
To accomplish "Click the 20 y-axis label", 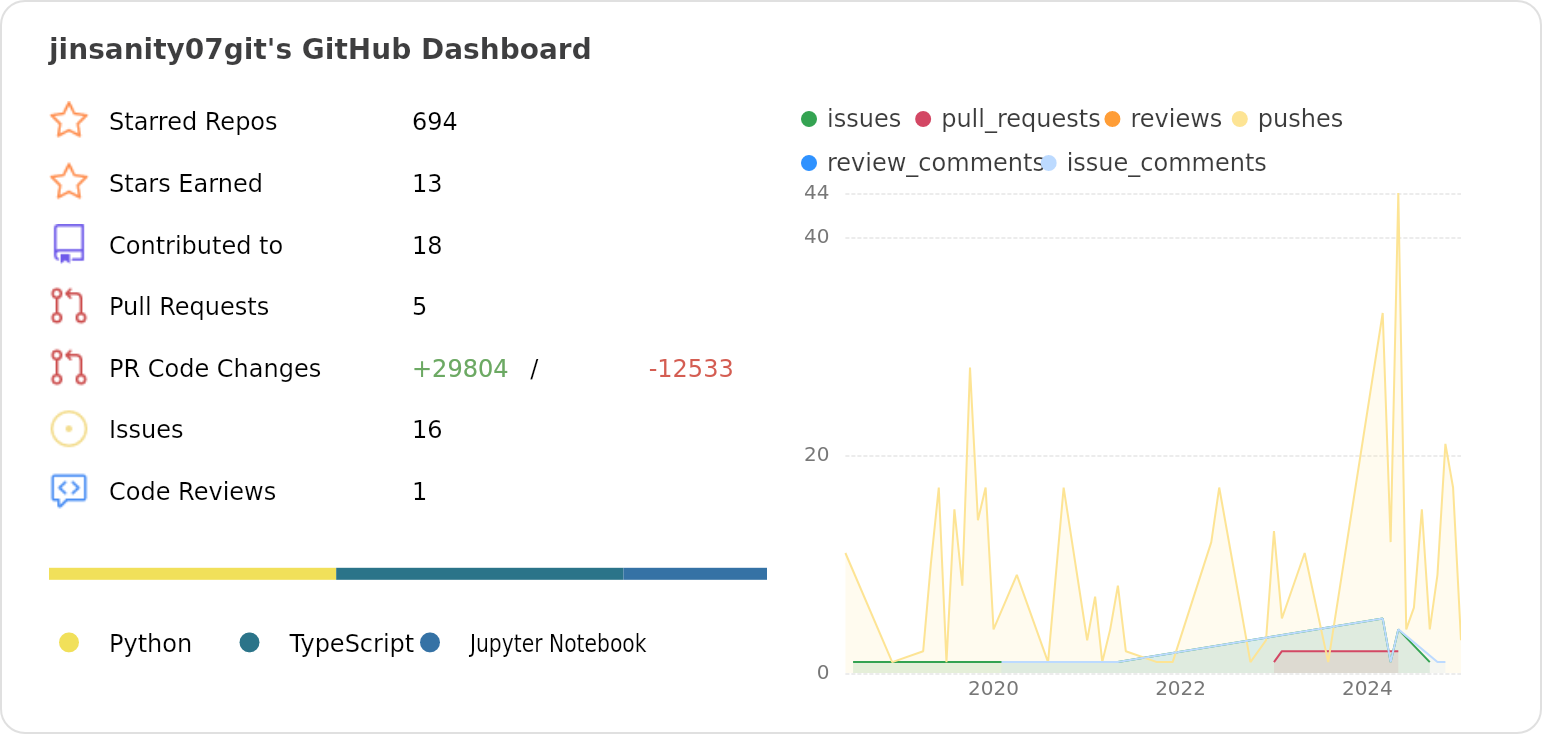I will click(816, 455).
